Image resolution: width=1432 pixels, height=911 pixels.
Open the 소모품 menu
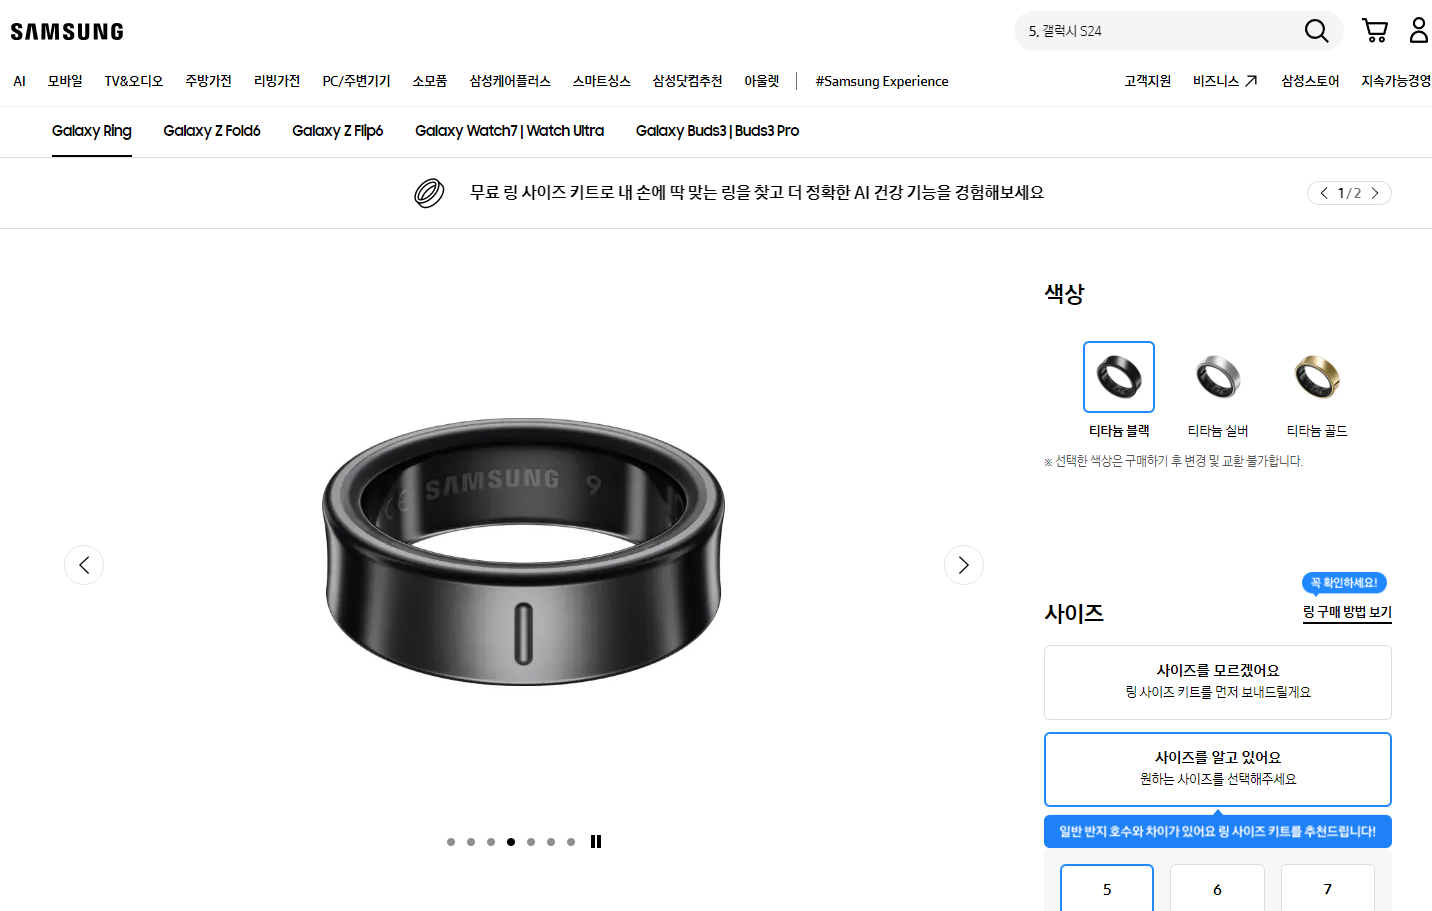[430, 81]
